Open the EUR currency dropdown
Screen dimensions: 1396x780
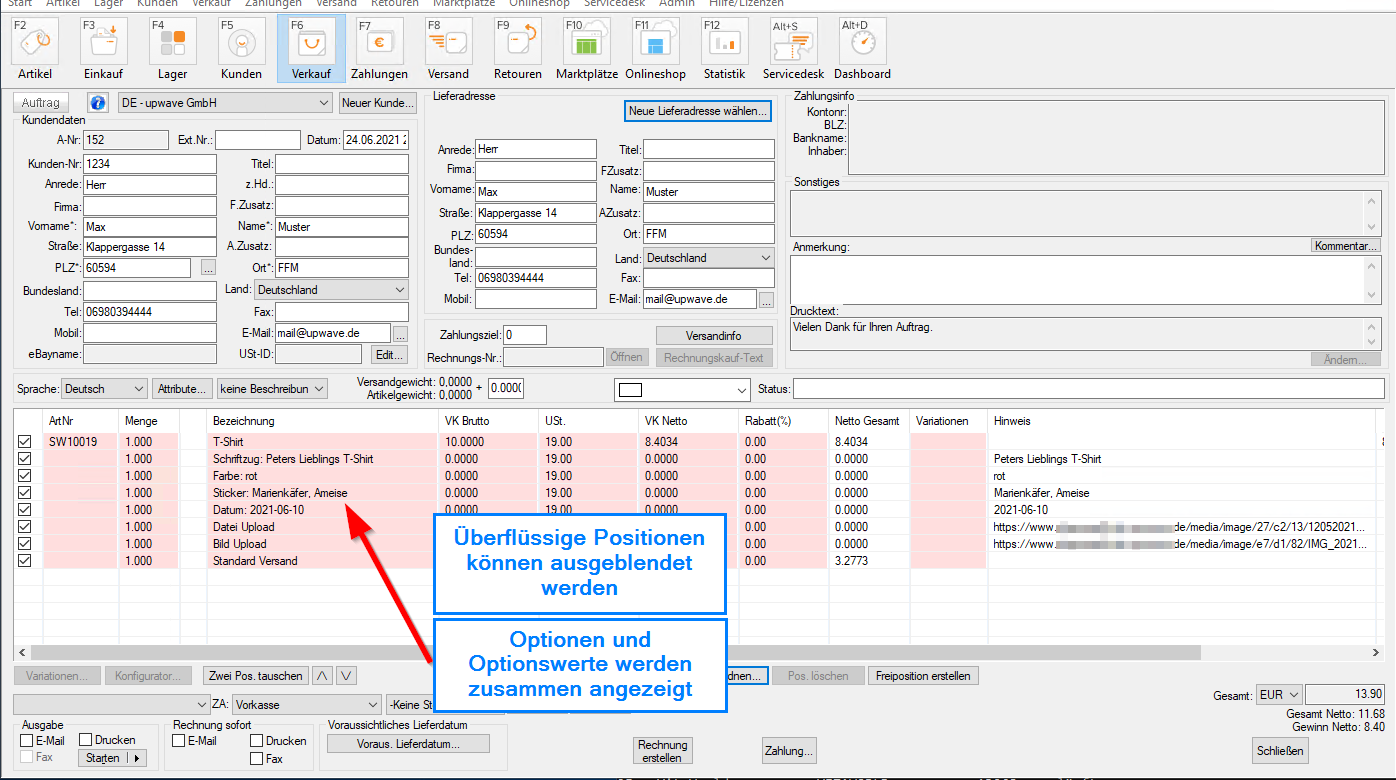click(1279, 695)
